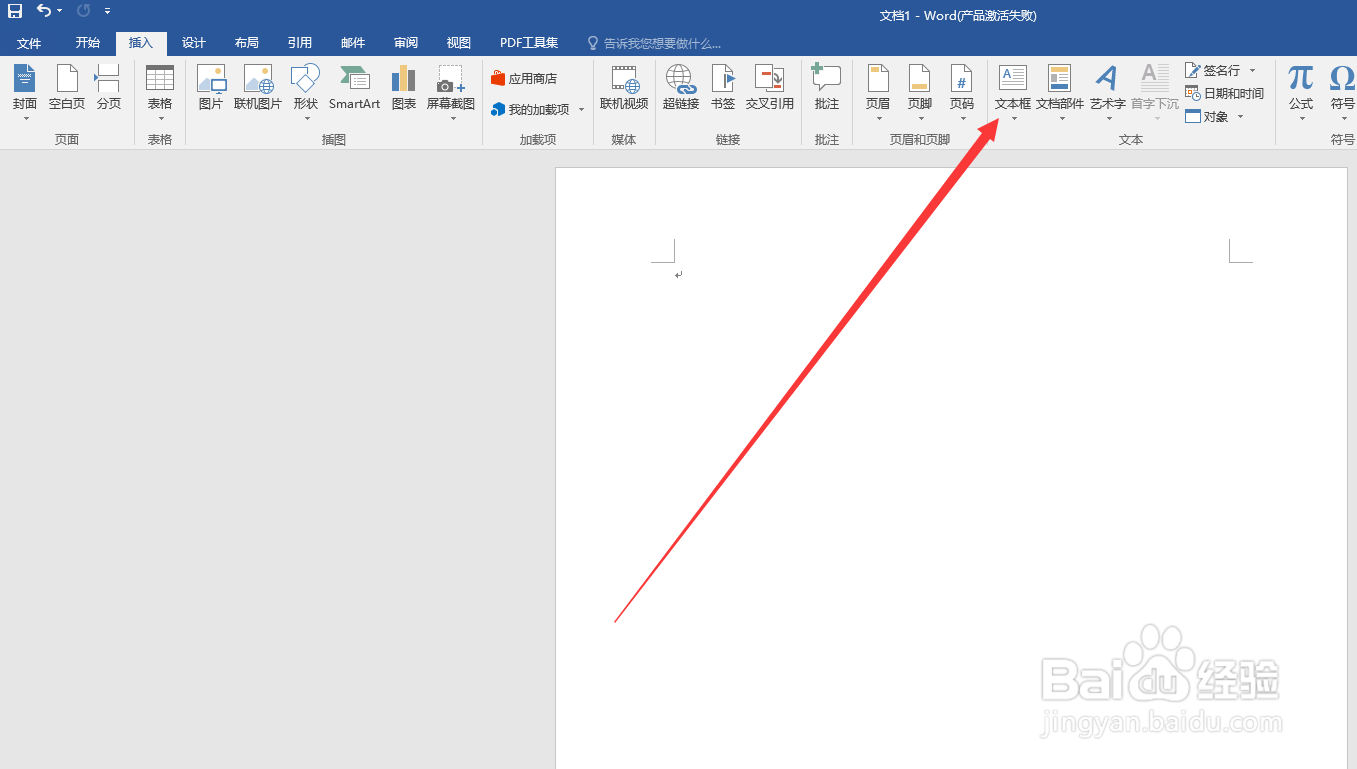Switch to the 审阅 tab
1357x769 pixels.
406,43
